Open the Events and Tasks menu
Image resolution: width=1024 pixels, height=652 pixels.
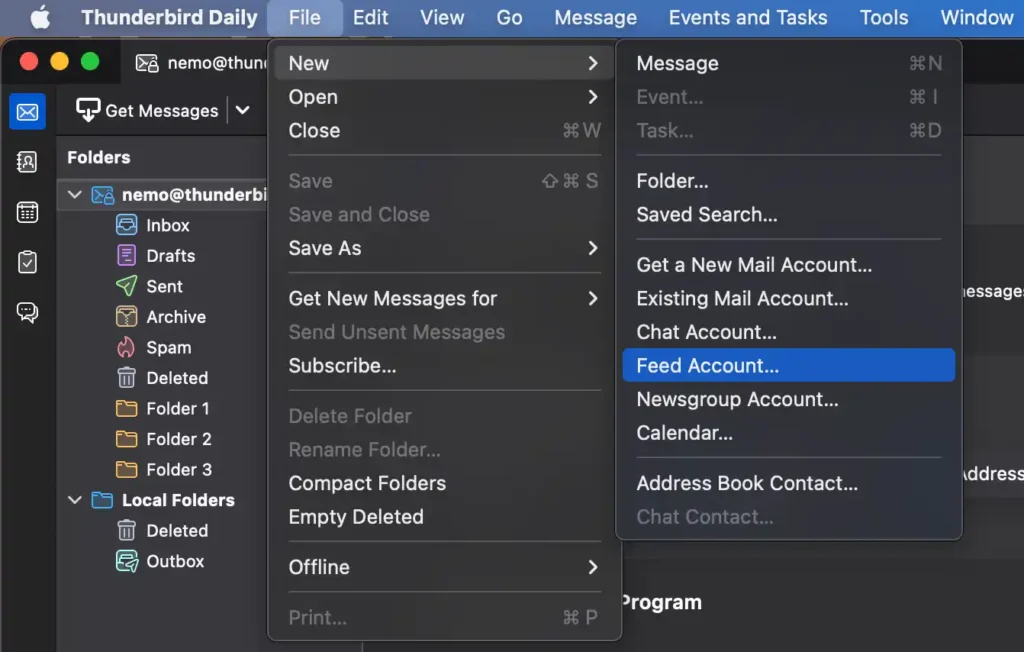tap(748, 18)
